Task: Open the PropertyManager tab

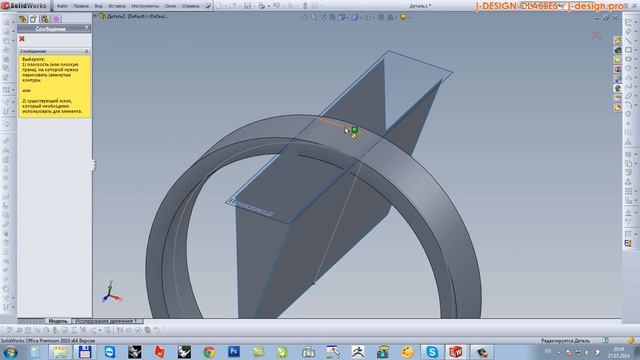Action: (x=33, y=19)
